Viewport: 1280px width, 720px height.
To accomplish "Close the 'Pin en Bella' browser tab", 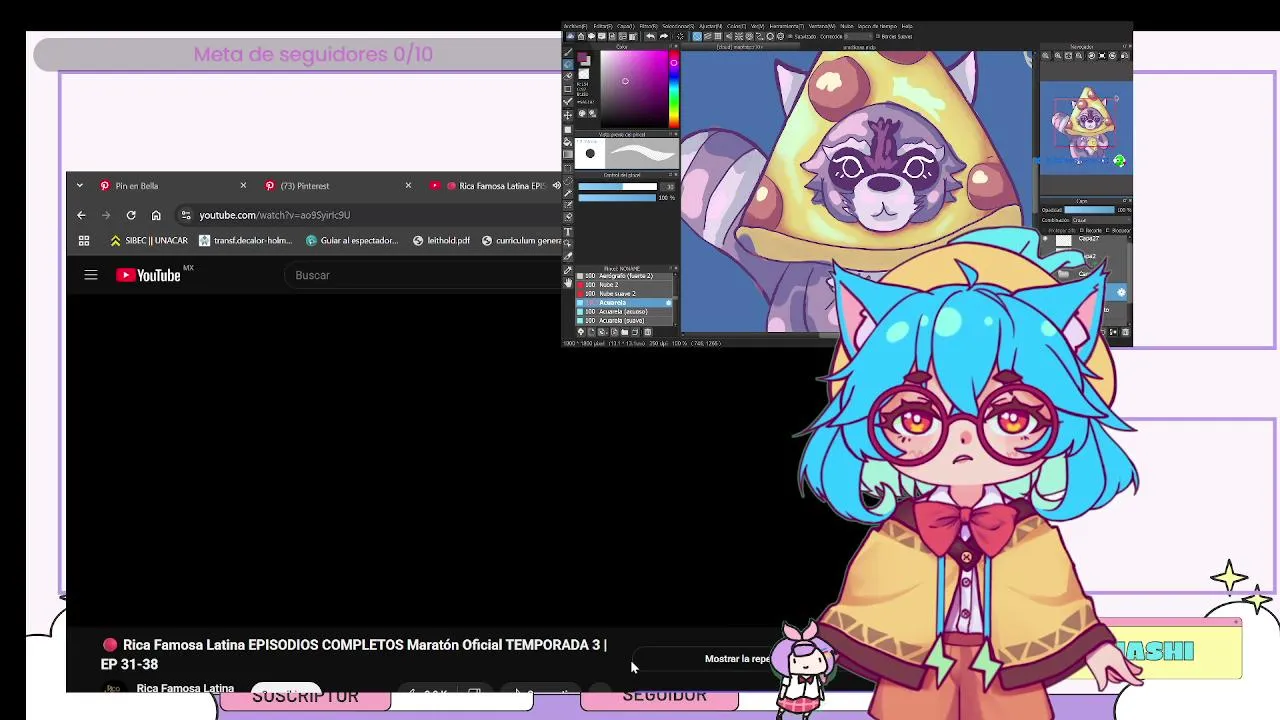I will [243, 186].
